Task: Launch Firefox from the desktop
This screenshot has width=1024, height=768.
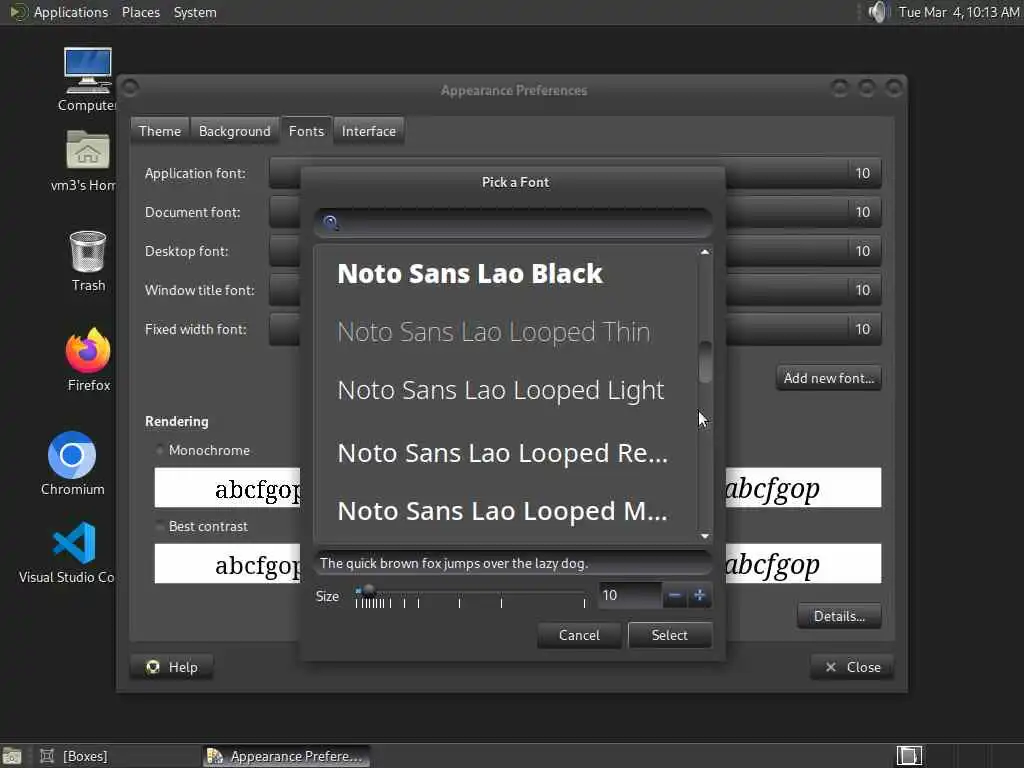Action: (x=88, y=359)
